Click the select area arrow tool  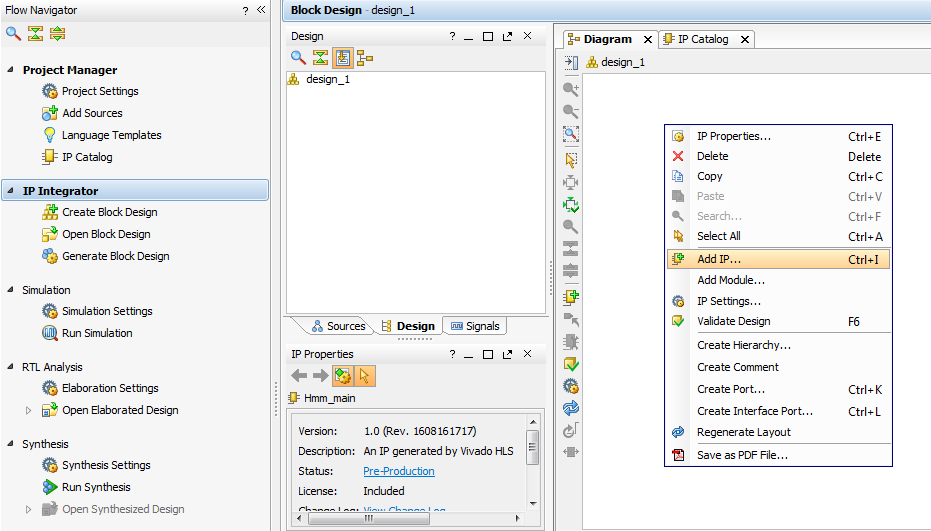571,160
